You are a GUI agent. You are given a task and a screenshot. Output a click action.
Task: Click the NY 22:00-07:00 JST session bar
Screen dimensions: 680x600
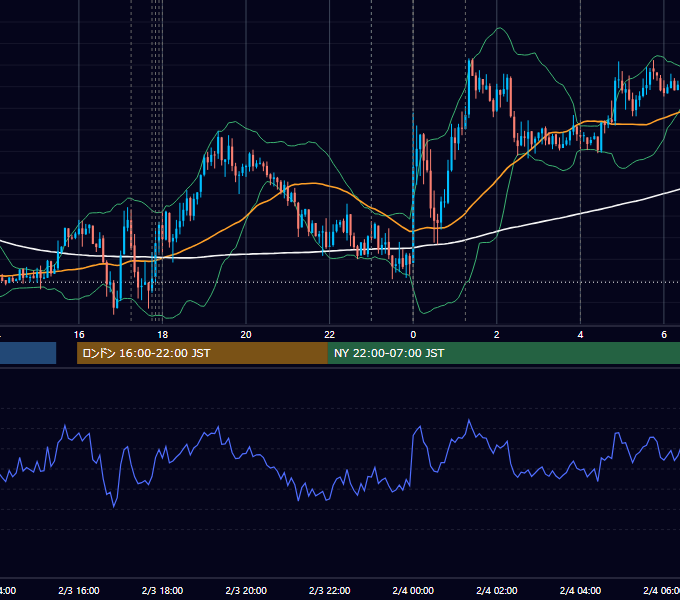pos(503,353)
